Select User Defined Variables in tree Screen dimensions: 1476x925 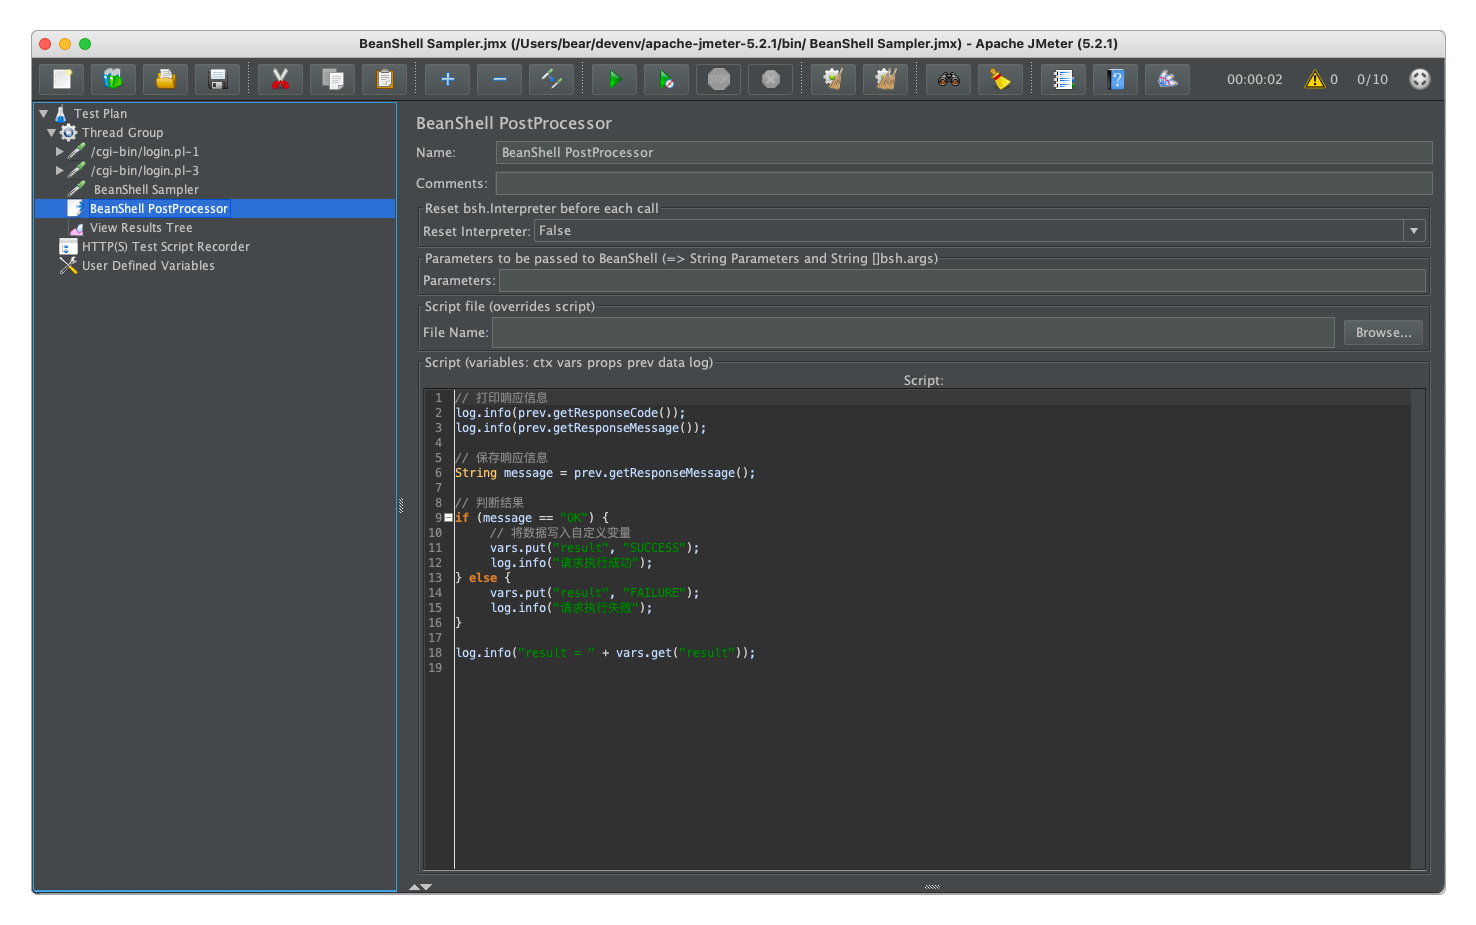148,266
